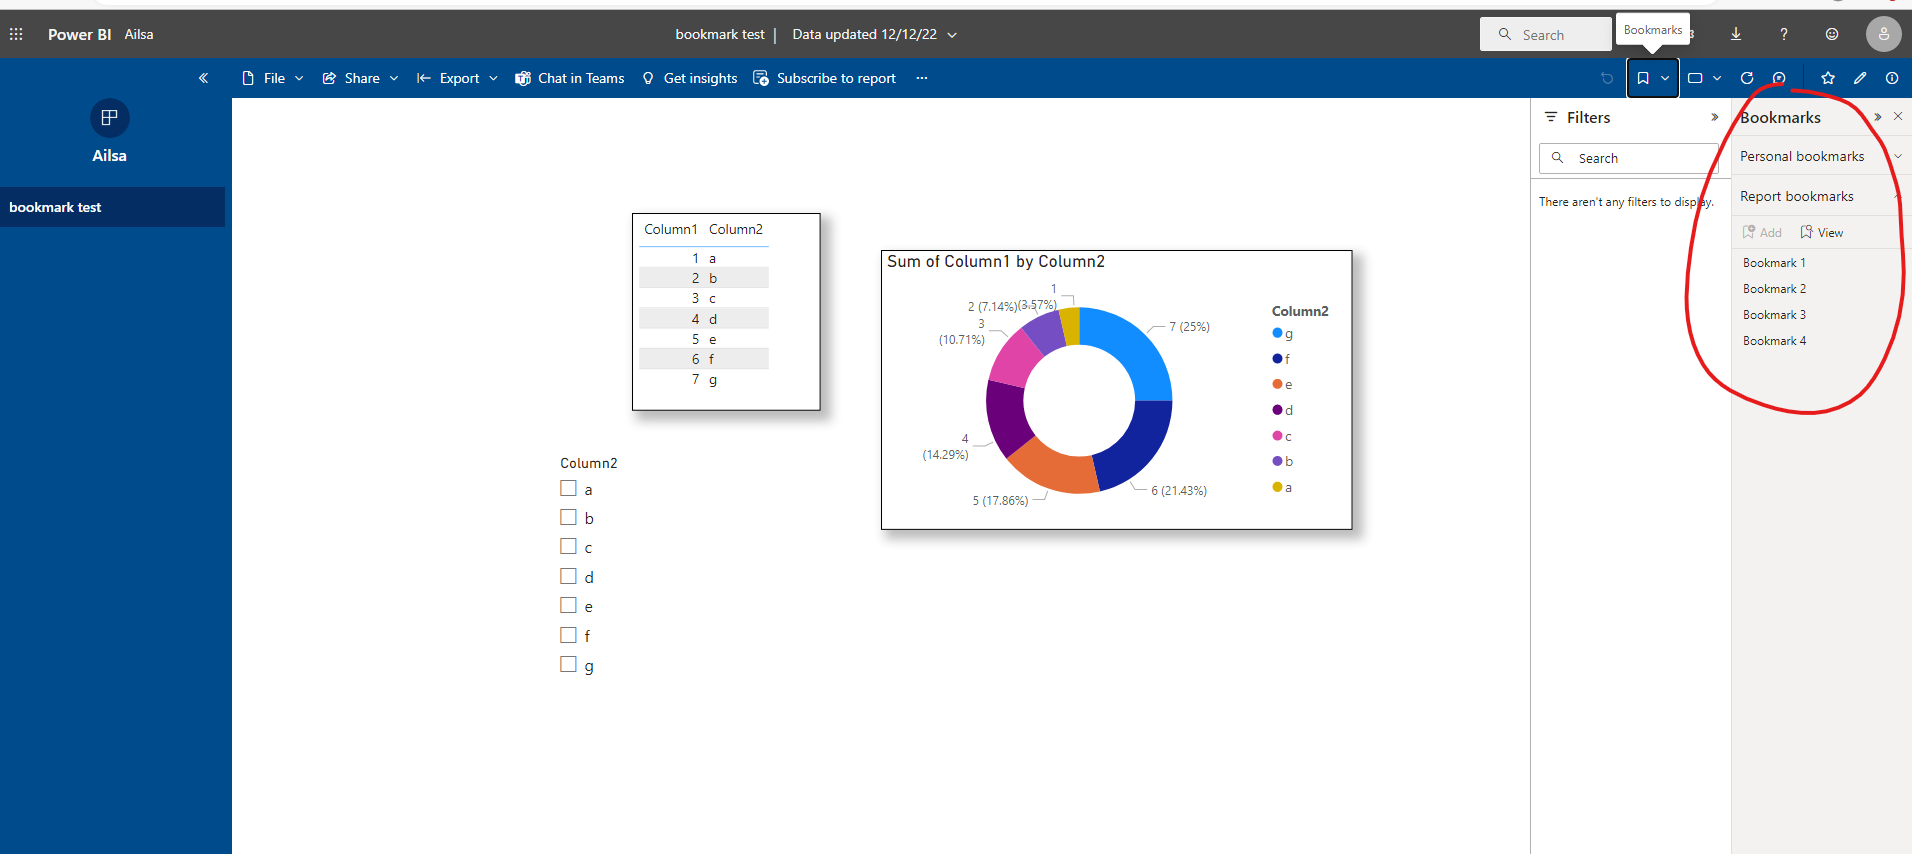Screen dimensions: 1912x854
Task: Select Bookmark 3 in the list
Action: [1774, 315]
